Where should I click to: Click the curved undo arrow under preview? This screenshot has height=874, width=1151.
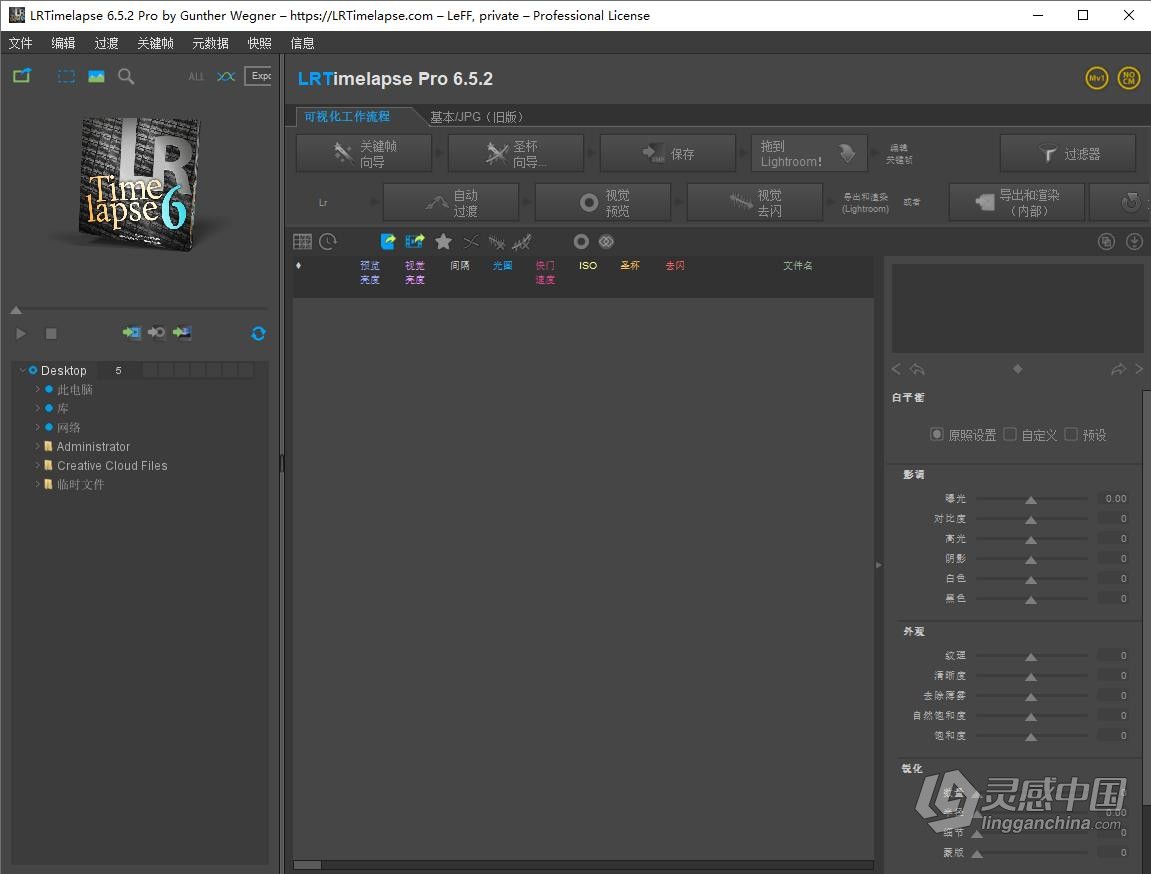click(x=917, y=369)
